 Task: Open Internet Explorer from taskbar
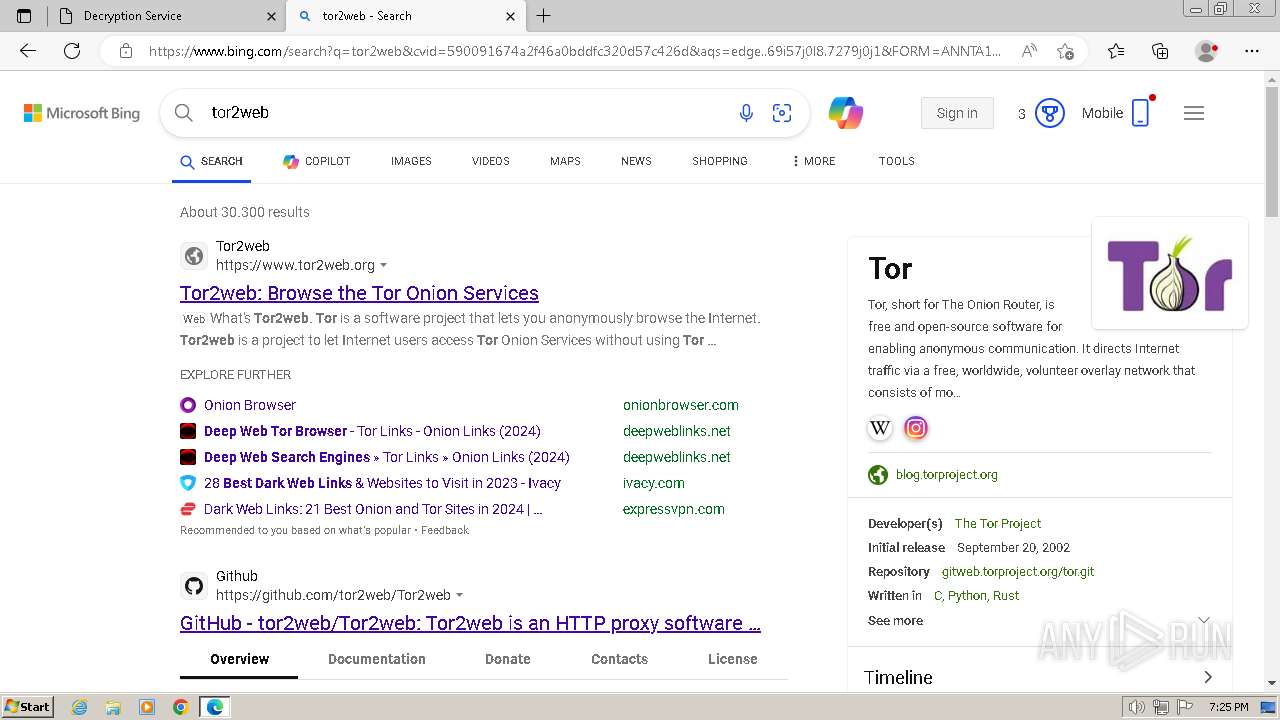coord(80,707)
